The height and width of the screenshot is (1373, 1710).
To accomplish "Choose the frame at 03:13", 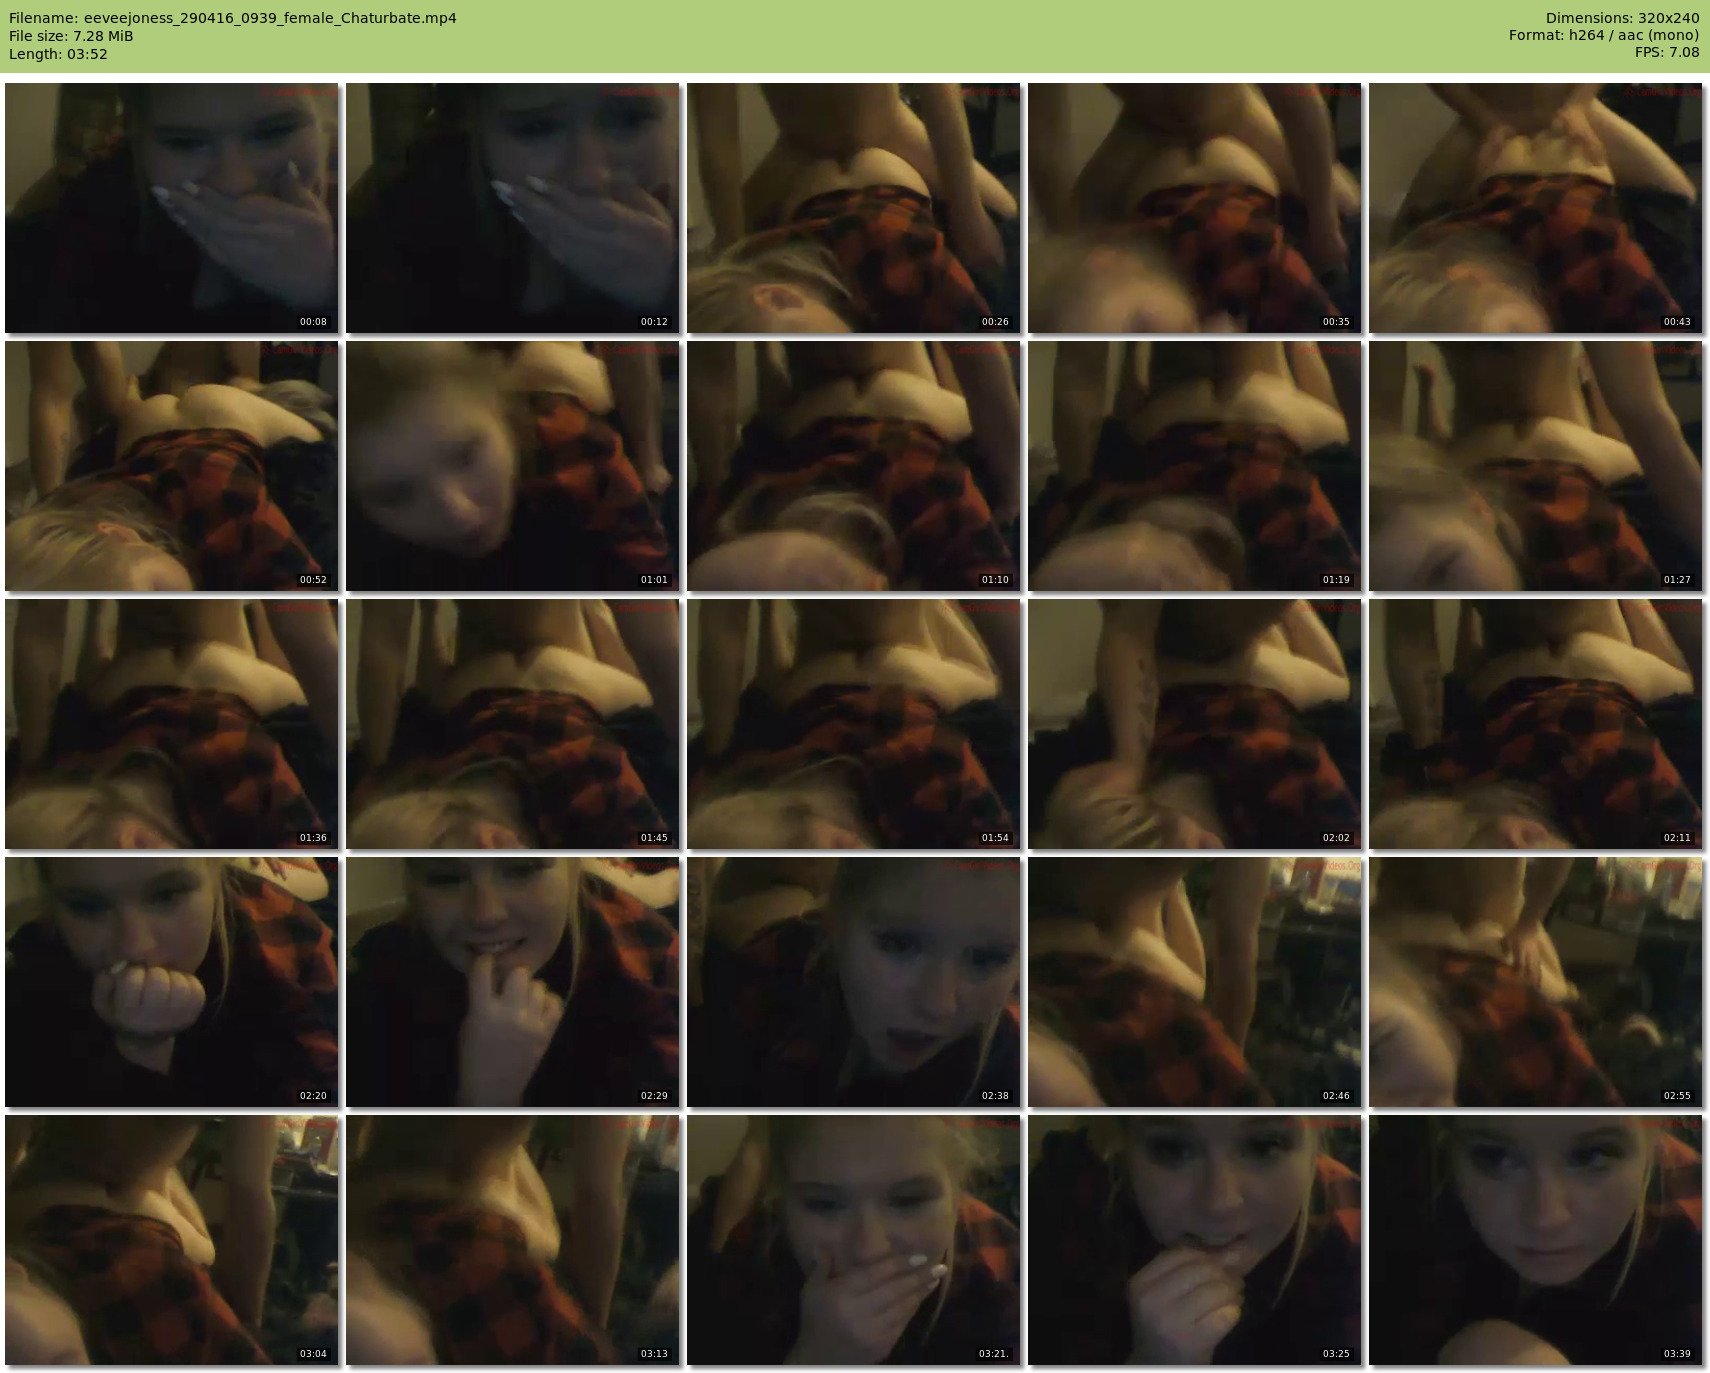I will (x=513, y=1240).
